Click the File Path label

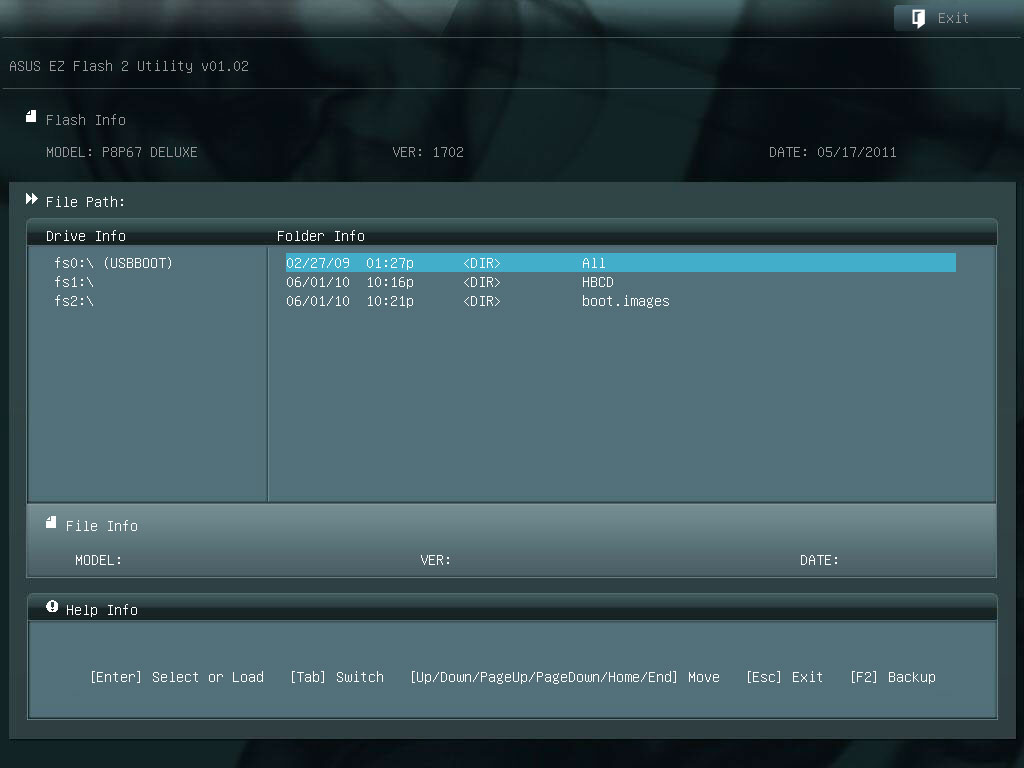coord(85,202)
